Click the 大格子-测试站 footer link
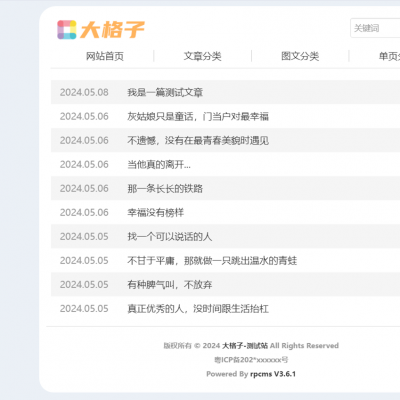 [x=245, y=346]
